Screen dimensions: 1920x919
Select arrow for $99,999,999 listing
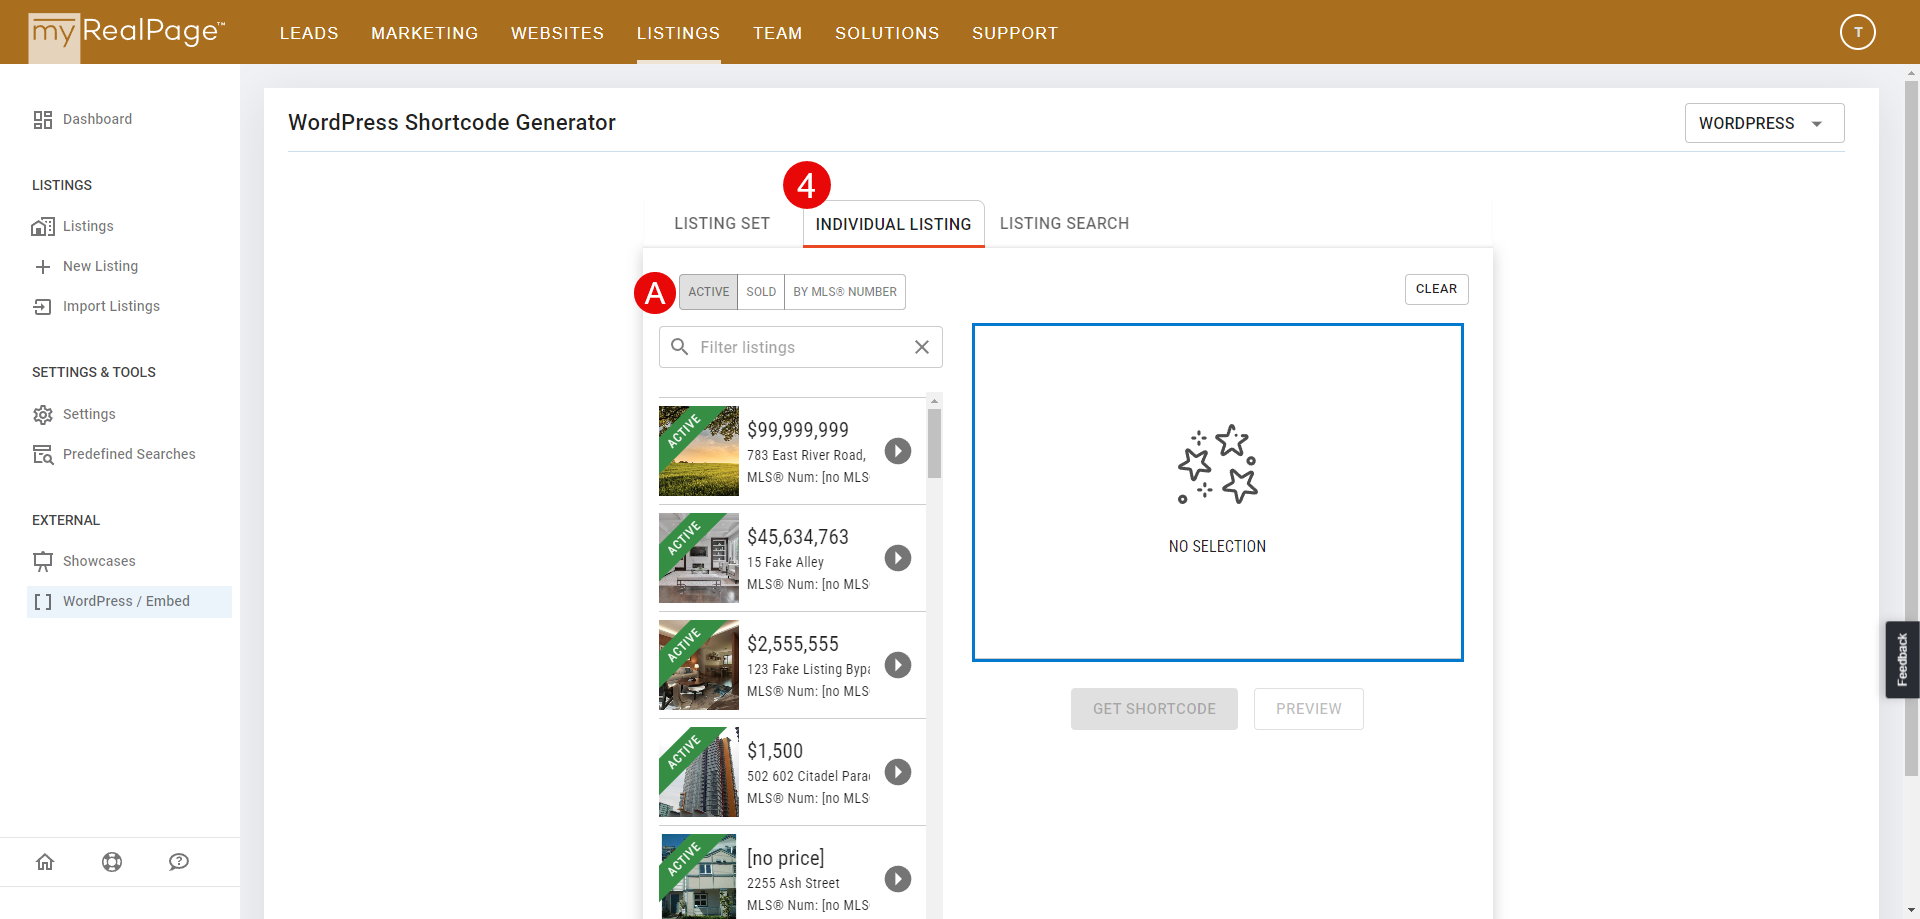point(898,451)
